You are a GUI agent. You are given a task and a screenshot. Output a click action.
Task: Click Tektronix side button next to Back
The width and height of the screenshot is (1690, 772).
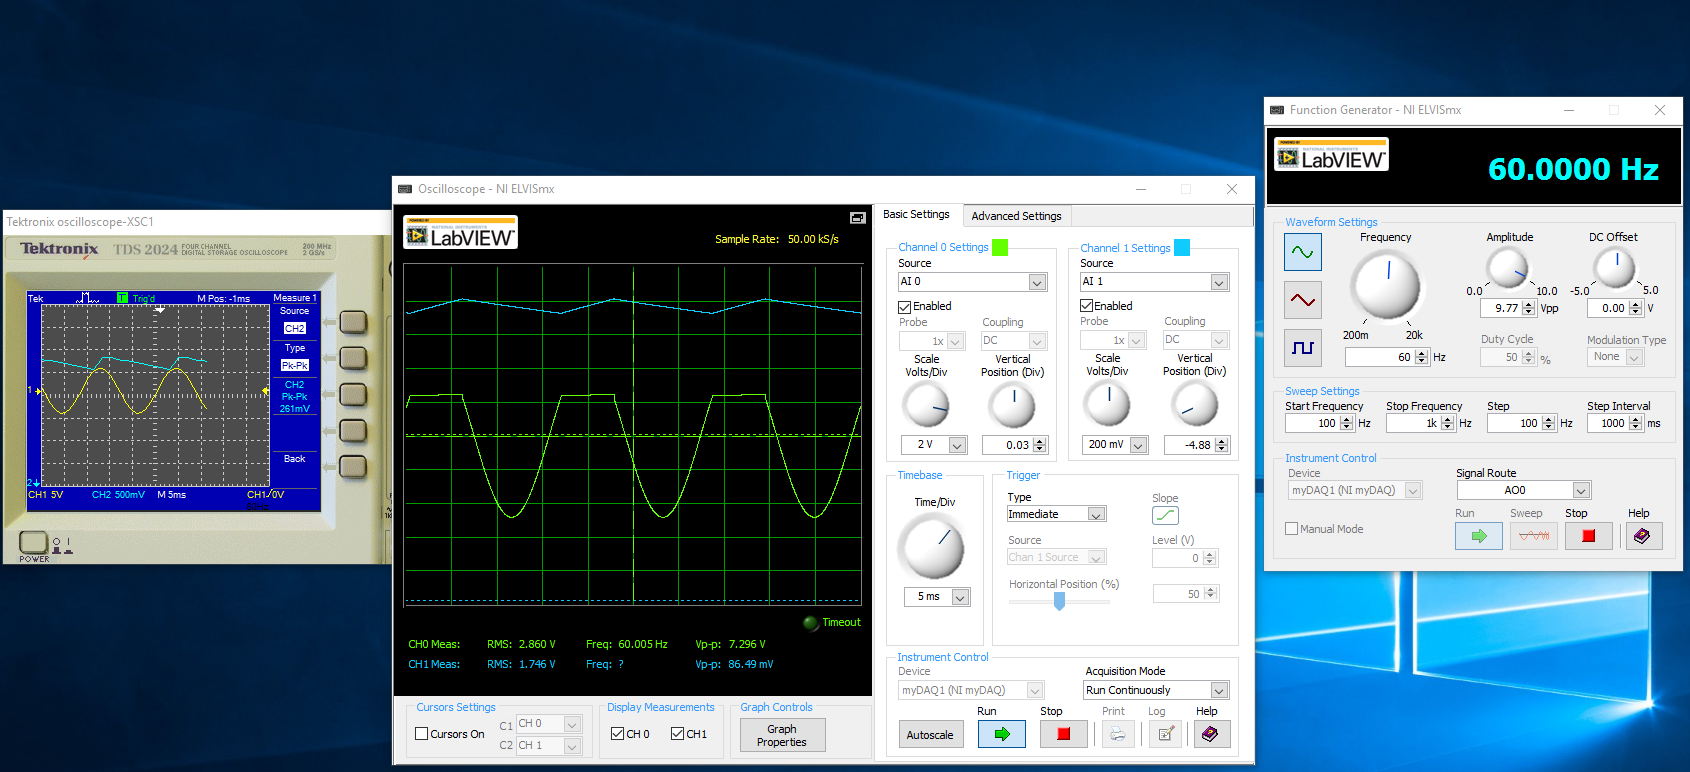click(353, 466)
